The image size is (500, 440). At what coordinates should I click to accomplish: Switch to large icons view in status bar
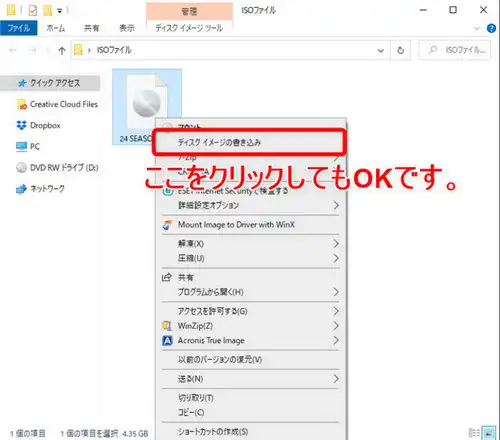click(489, 433)
